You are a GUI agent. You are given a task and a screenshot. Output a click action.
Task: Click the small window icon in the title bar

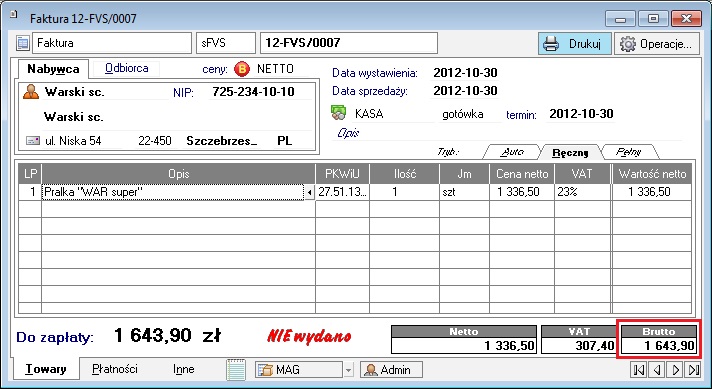(14, 15)
